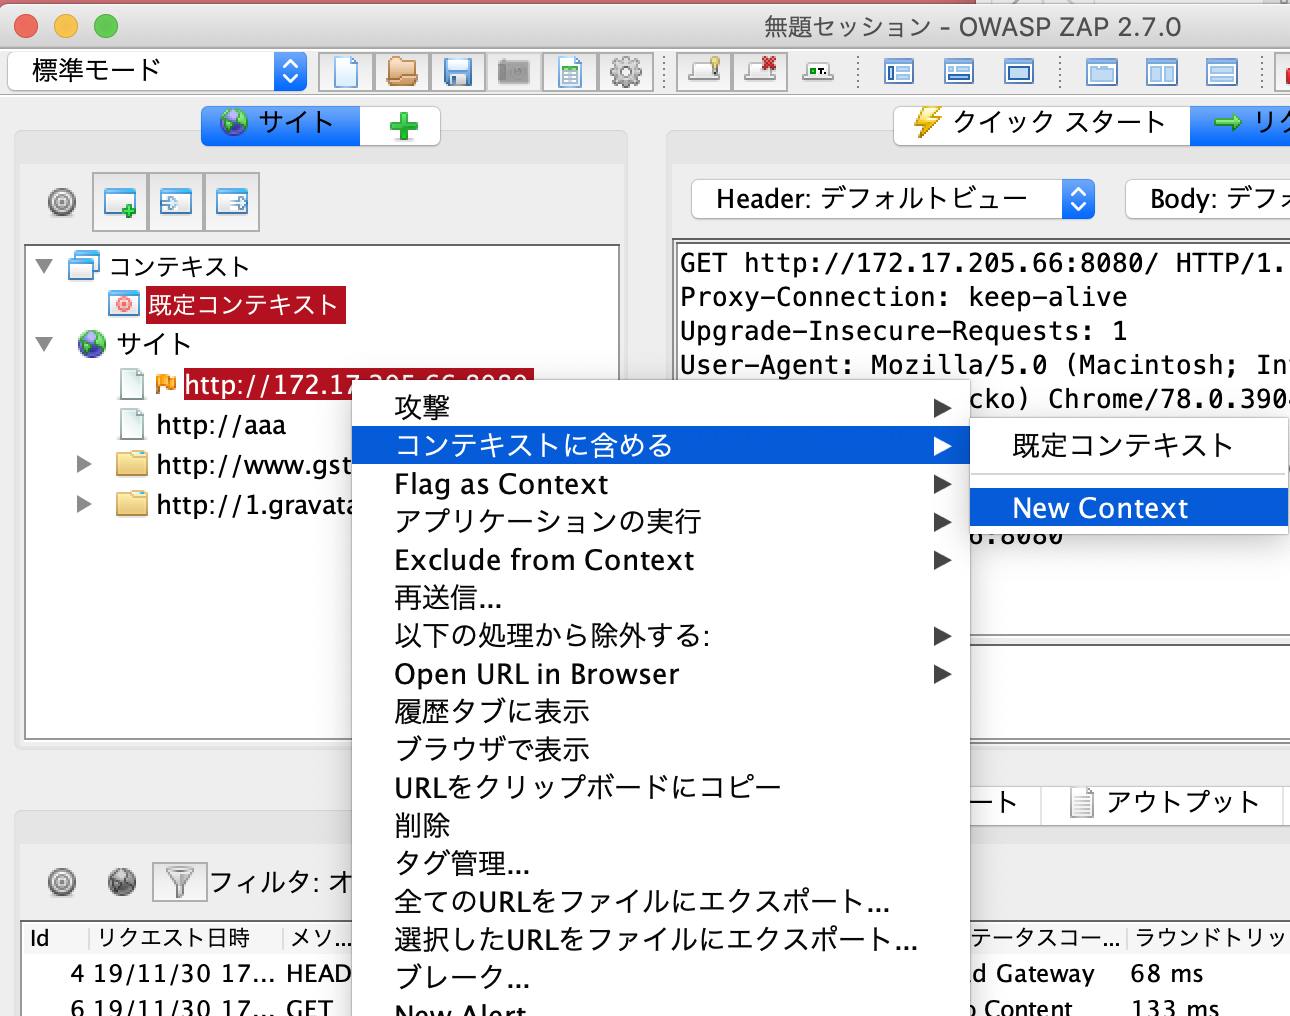This screenshot has width=1290, height=1016.
Task: Select the maximized full-screen layout icon
Action: (x=1019, y=71)
